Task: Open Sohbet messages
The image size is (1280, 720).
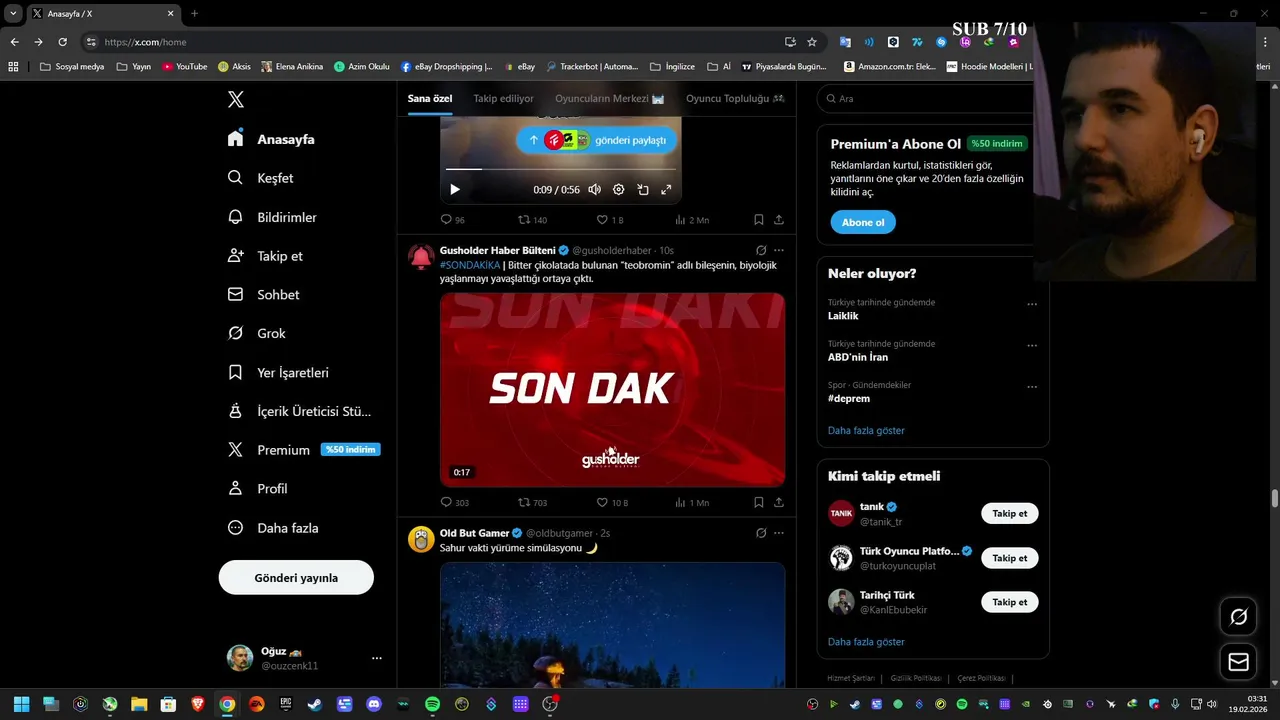Action: pos(263,295)
